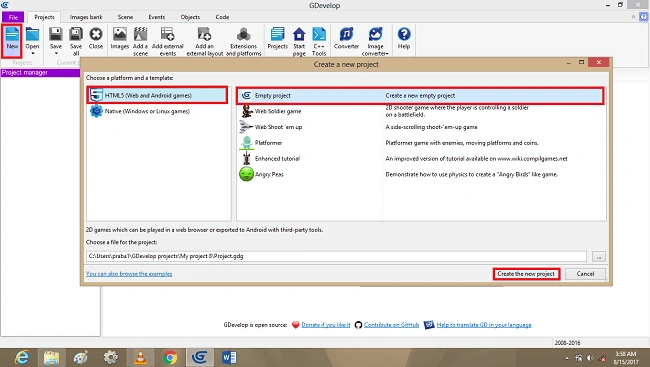
Task: Select the Enhanced tutorial template
Action: tap(420, 158)
